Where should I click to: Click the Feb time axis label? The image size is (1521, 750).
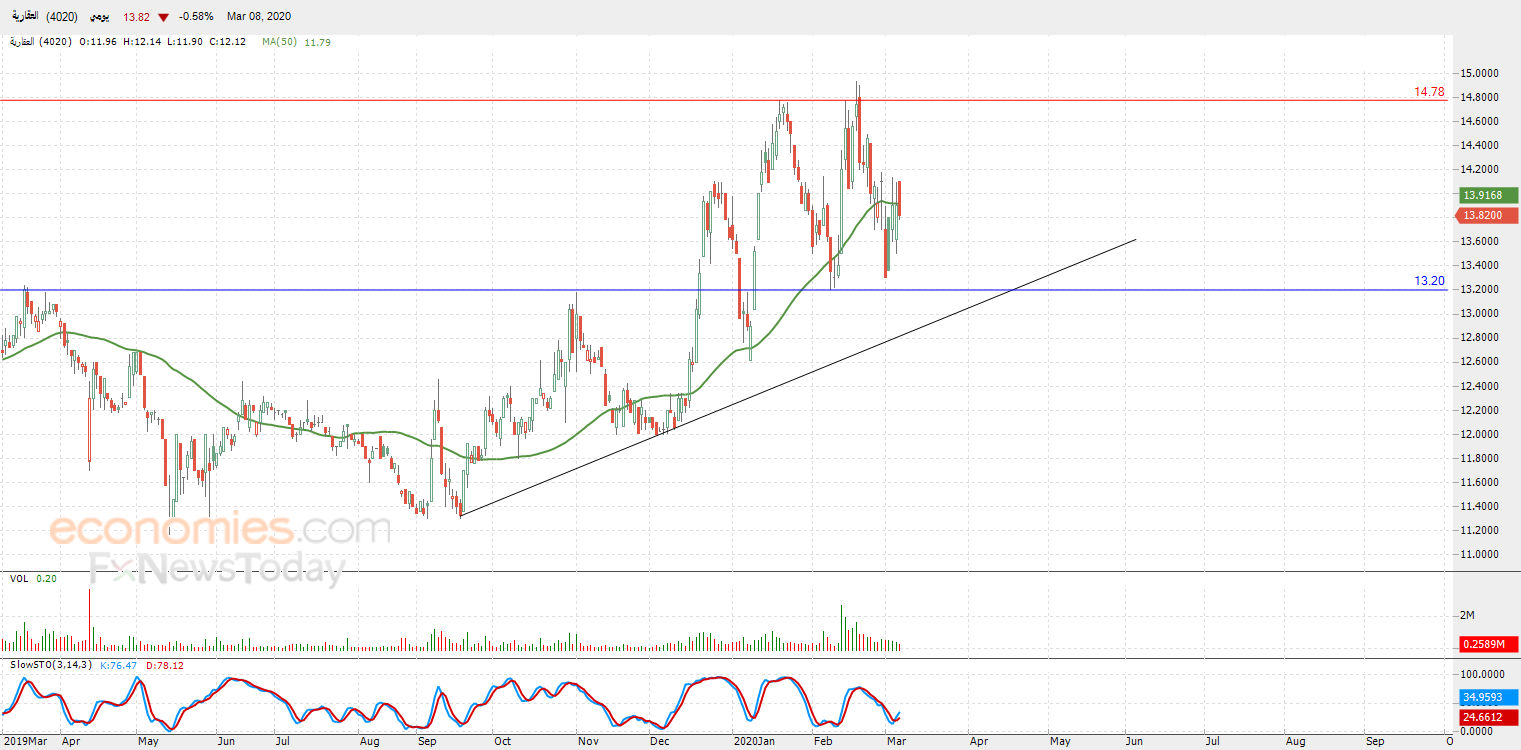tap(823, 741)
